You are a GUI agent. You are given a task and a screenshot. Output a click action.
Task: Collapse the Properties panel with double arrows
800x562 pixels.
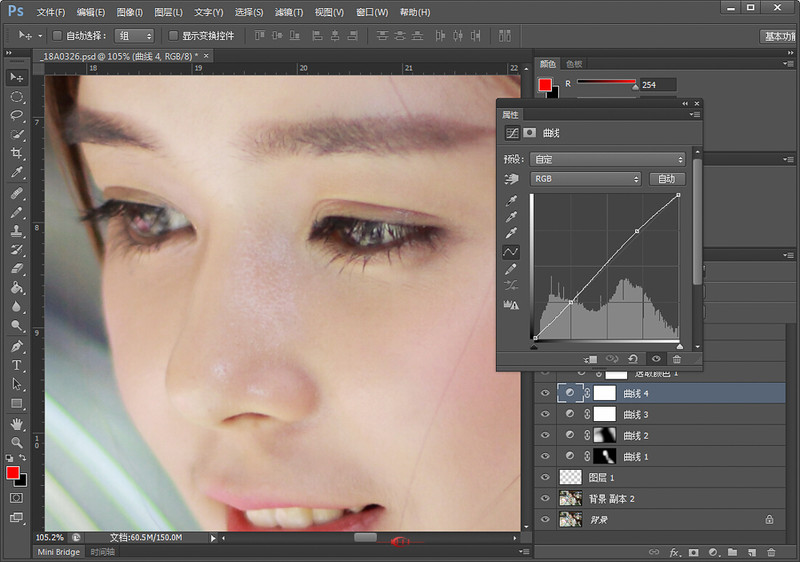(x=685, y=104)
